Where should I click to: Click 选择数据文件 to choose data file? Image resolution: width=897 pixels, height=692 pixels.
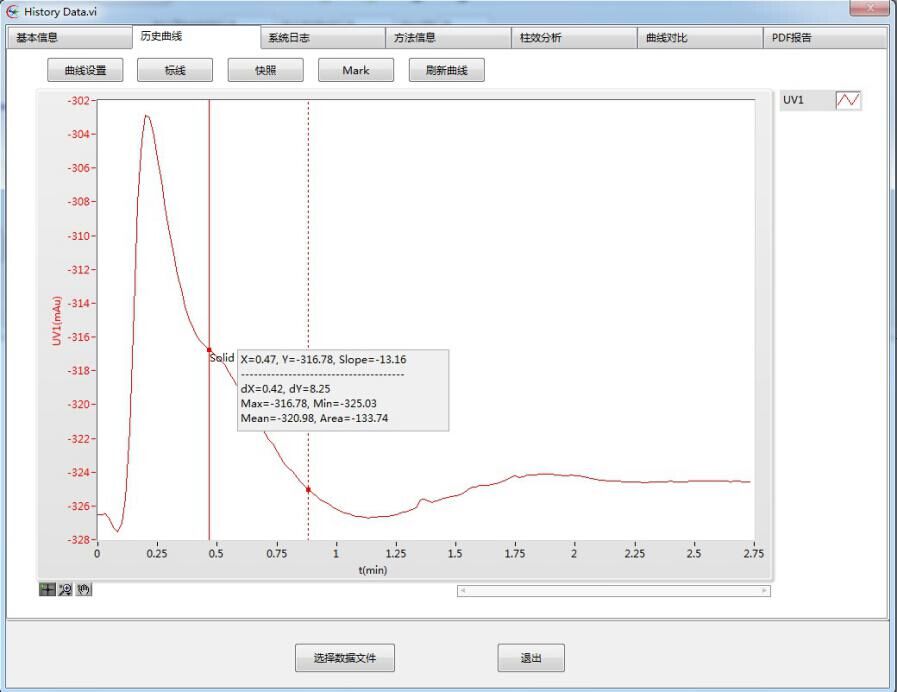pos(345,658)
